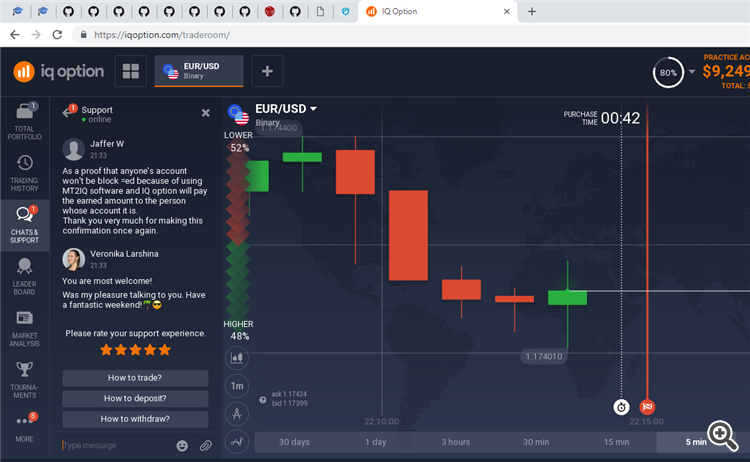Rate support with the third star

135,350
